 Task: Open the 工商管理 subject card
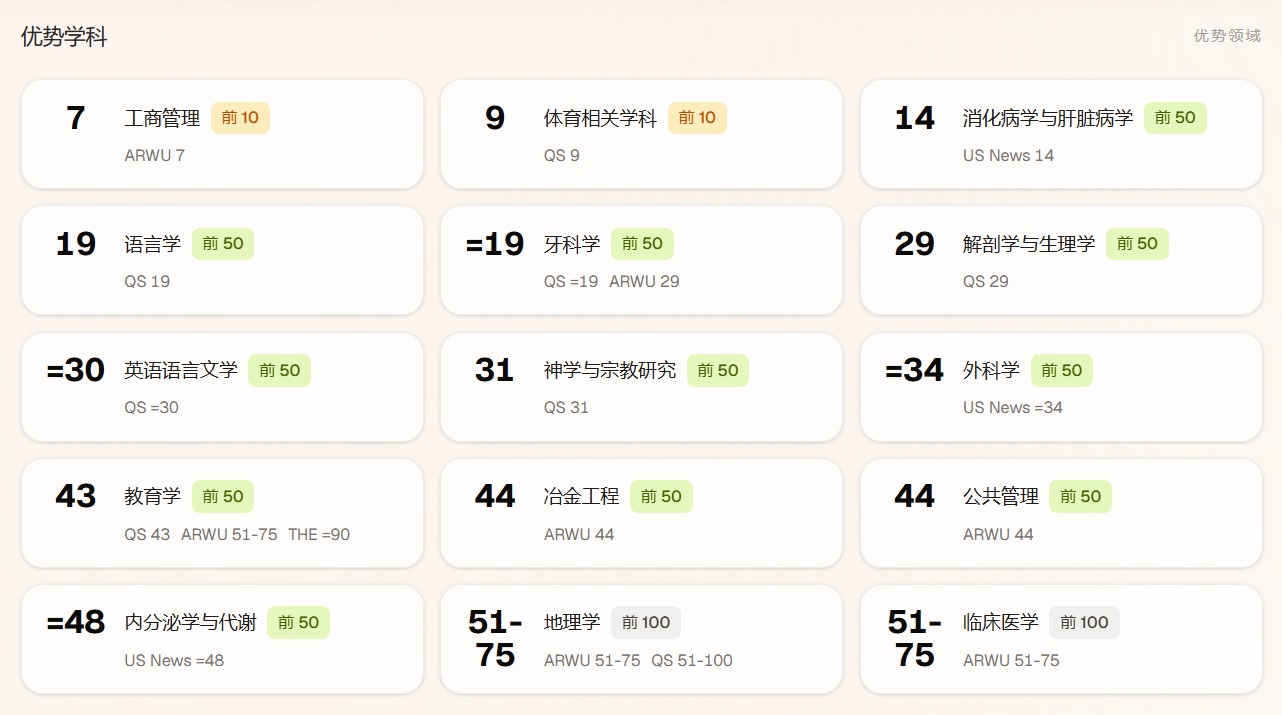click(x=222, y=134)
